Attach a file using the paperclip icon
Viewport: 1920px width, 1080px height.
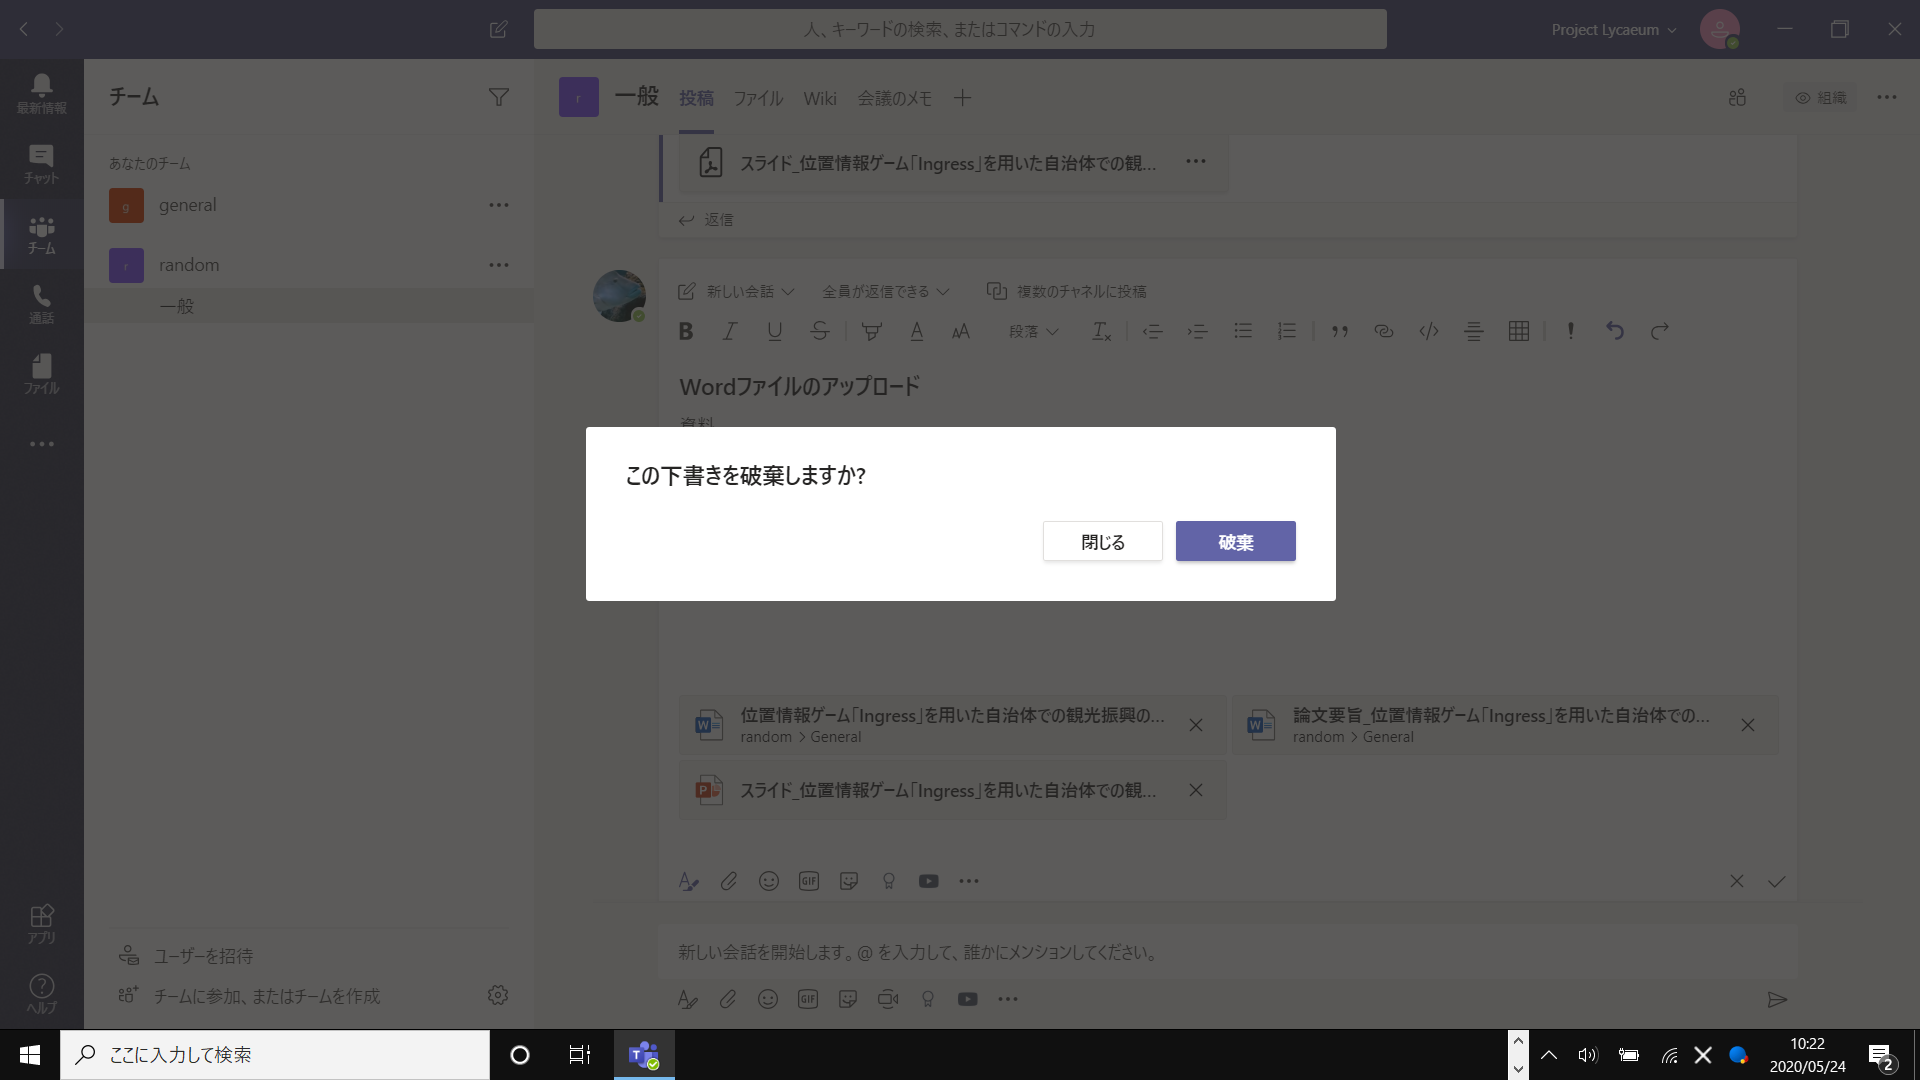tap(728, 881)
